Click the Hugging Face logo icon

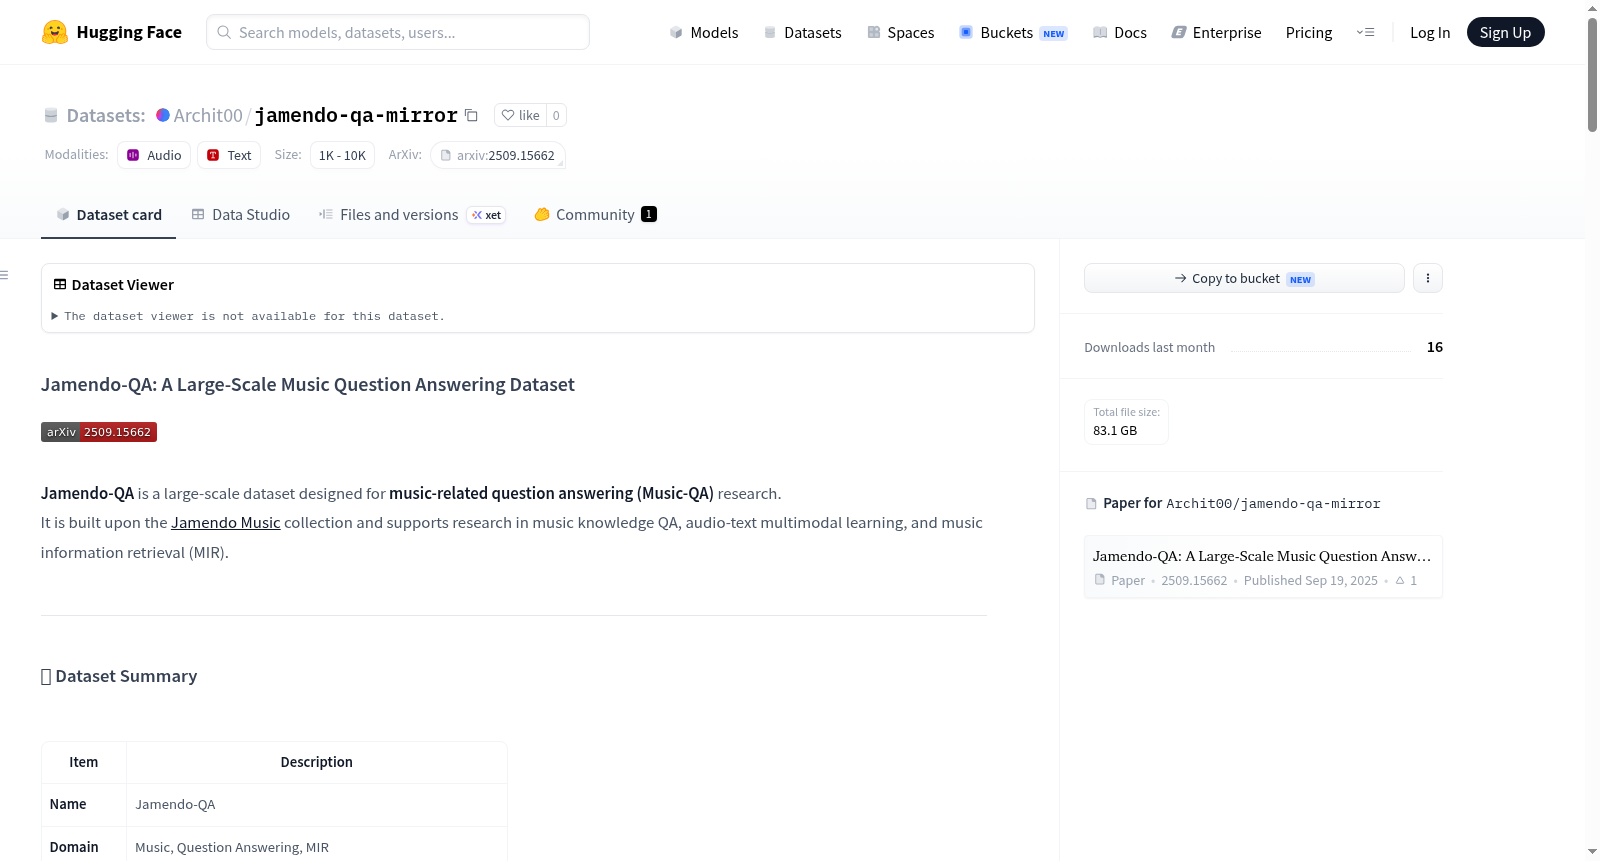pyautogui.click(x=55, y=32)
